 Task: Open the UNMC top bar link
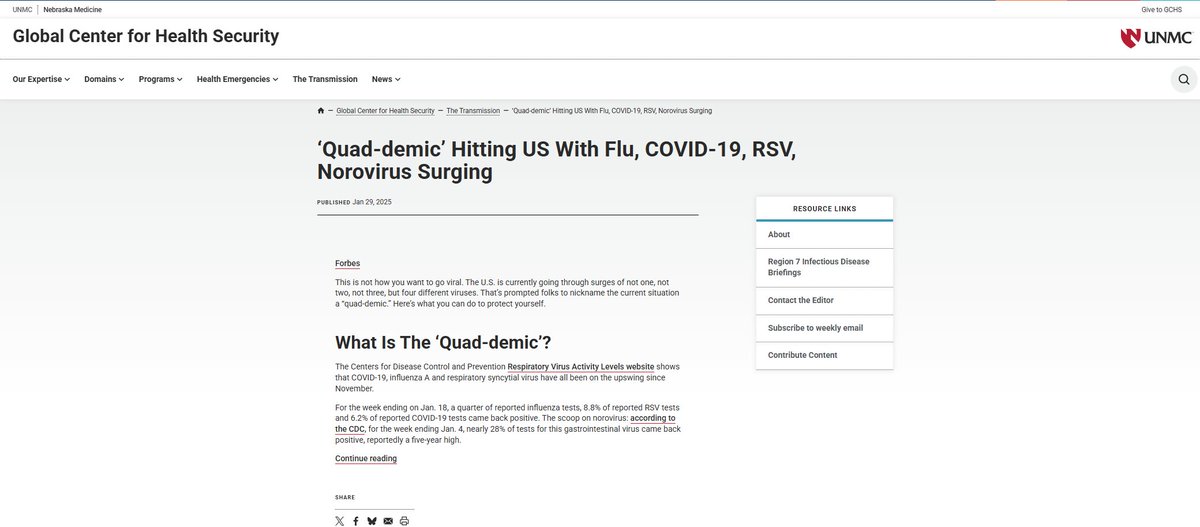point(22,9)
